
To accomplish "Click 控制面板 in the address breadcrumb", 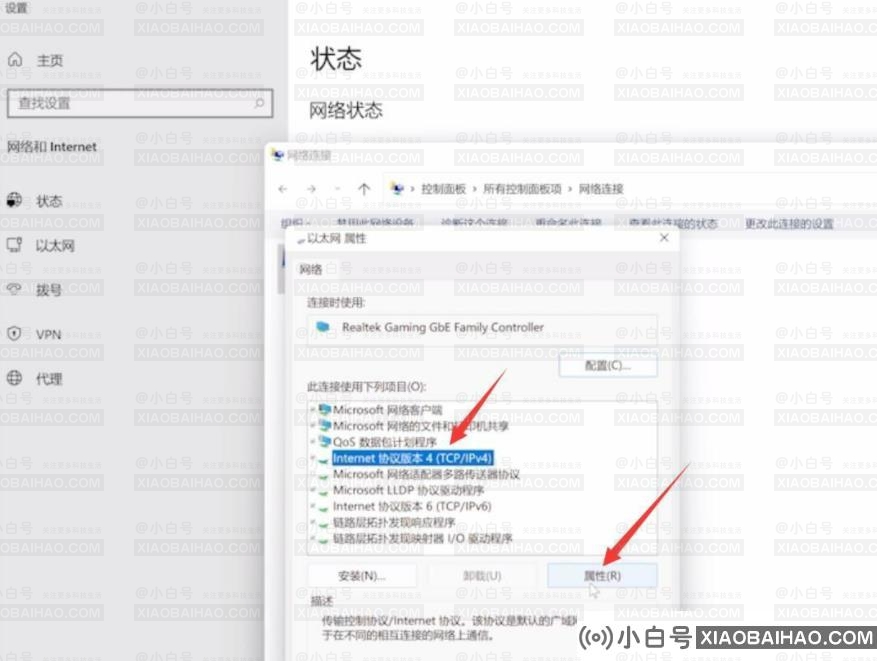I will pyautogui.click(x=444, y=189).
